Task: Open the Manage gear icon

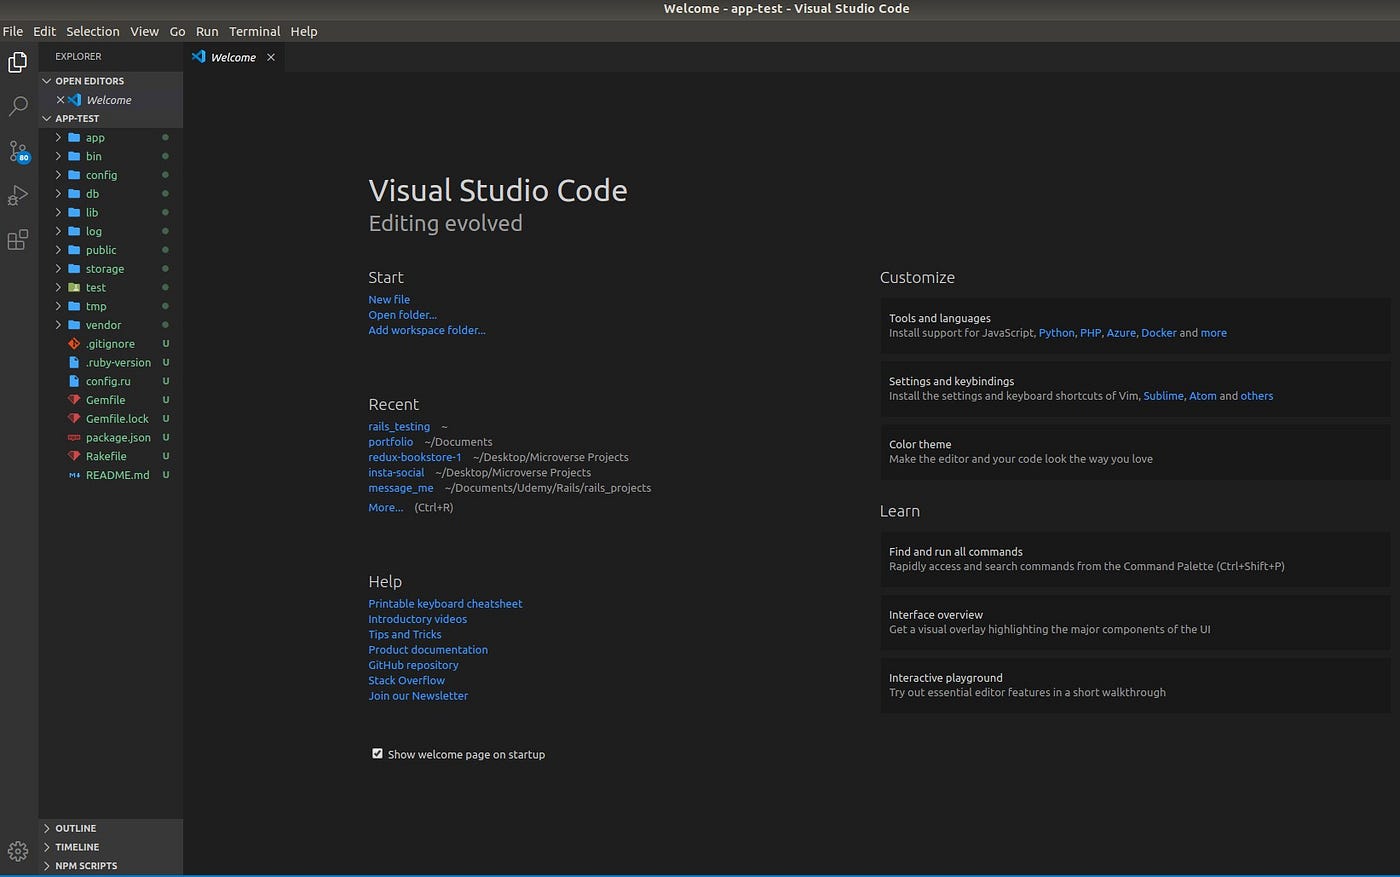Action: [18, 852]
